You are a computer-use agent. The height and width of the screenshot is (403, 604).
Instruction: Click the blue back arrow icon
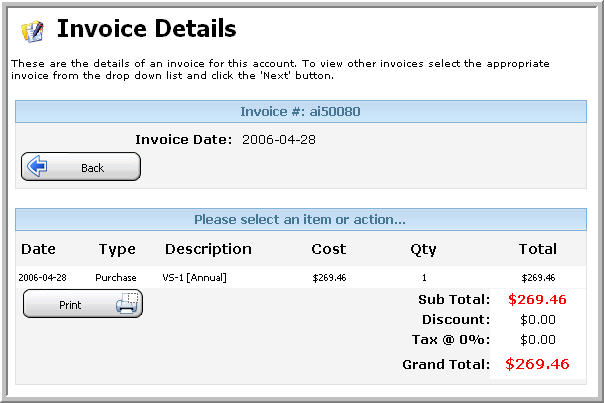click(x=37, y=166)
